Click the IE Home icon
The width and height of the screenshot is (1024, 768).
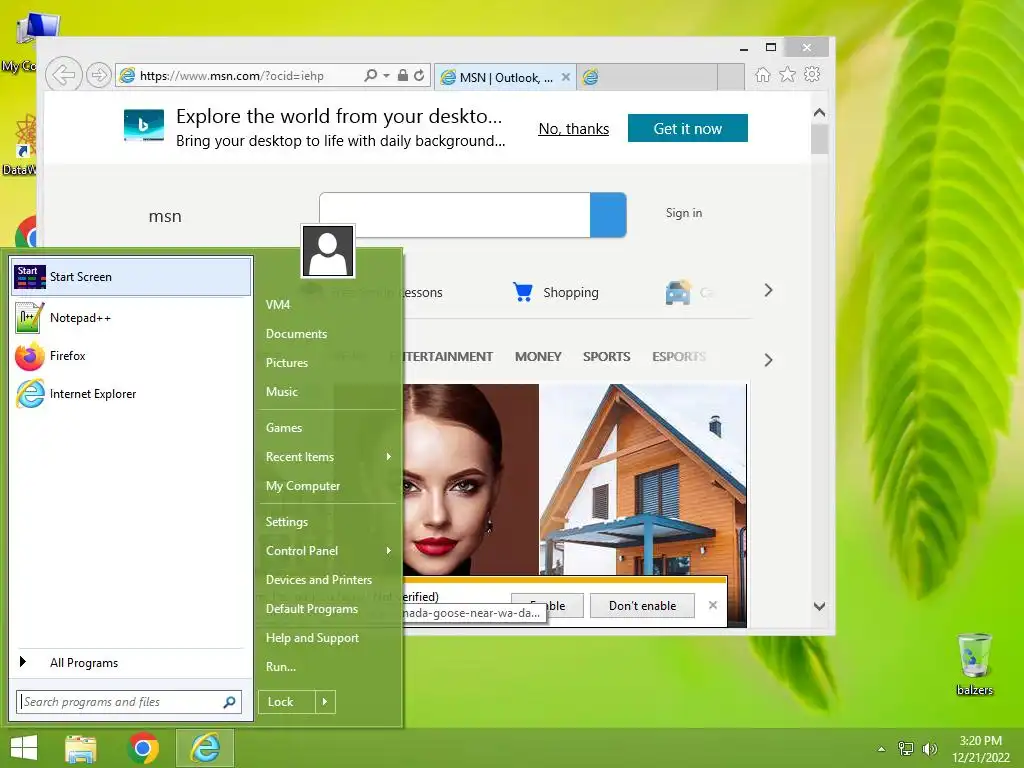(763, 75)
